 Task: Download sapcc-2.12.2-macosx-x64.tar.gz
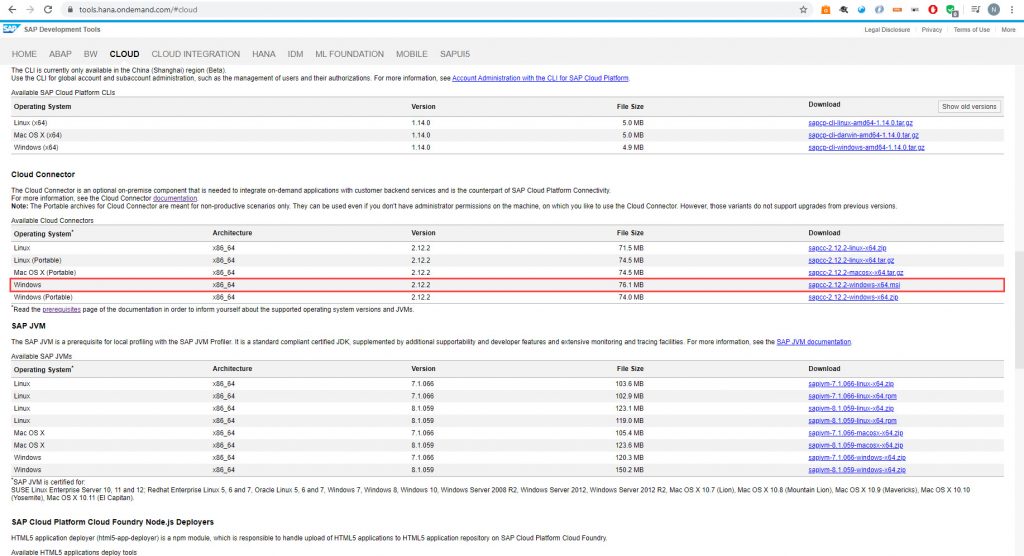click(x=856, y=273)
